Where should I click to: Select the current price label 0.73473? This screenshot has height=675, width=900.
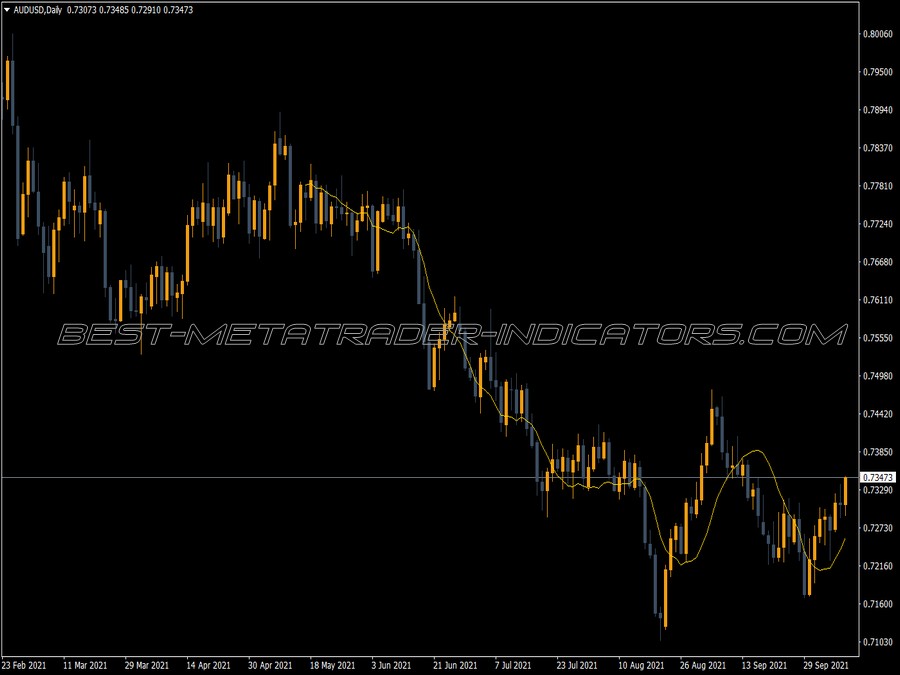[878, 478]
